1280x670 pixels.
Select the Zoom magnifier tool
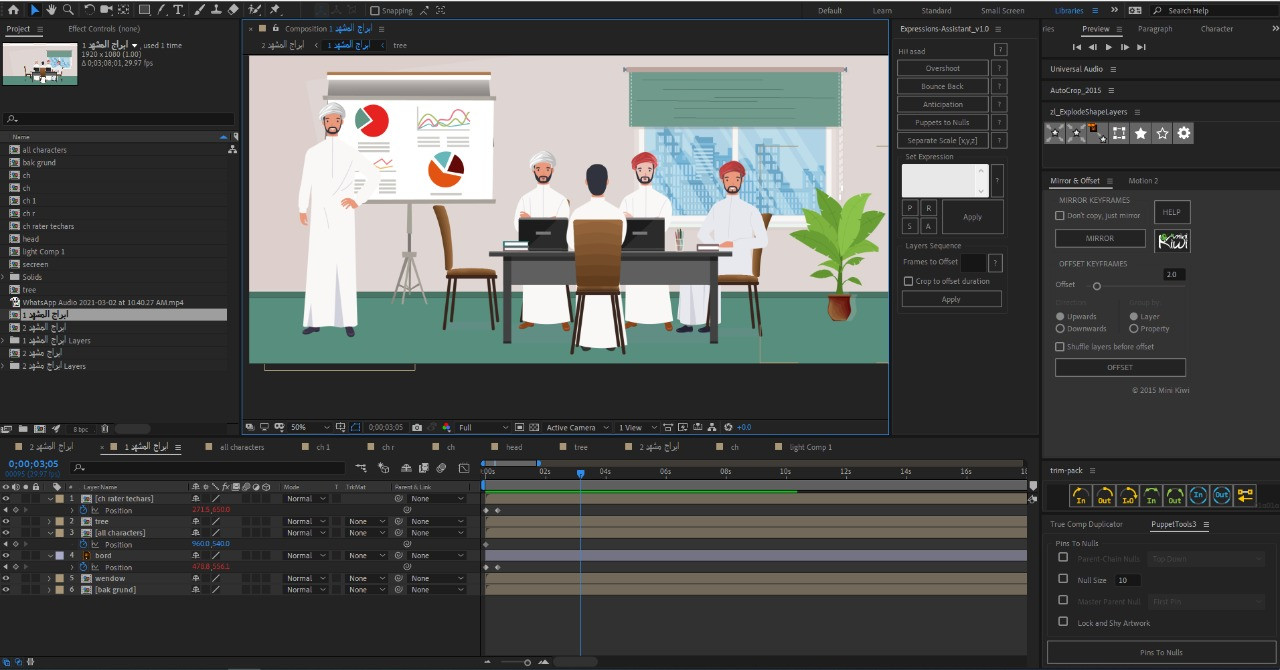point(68,10)
